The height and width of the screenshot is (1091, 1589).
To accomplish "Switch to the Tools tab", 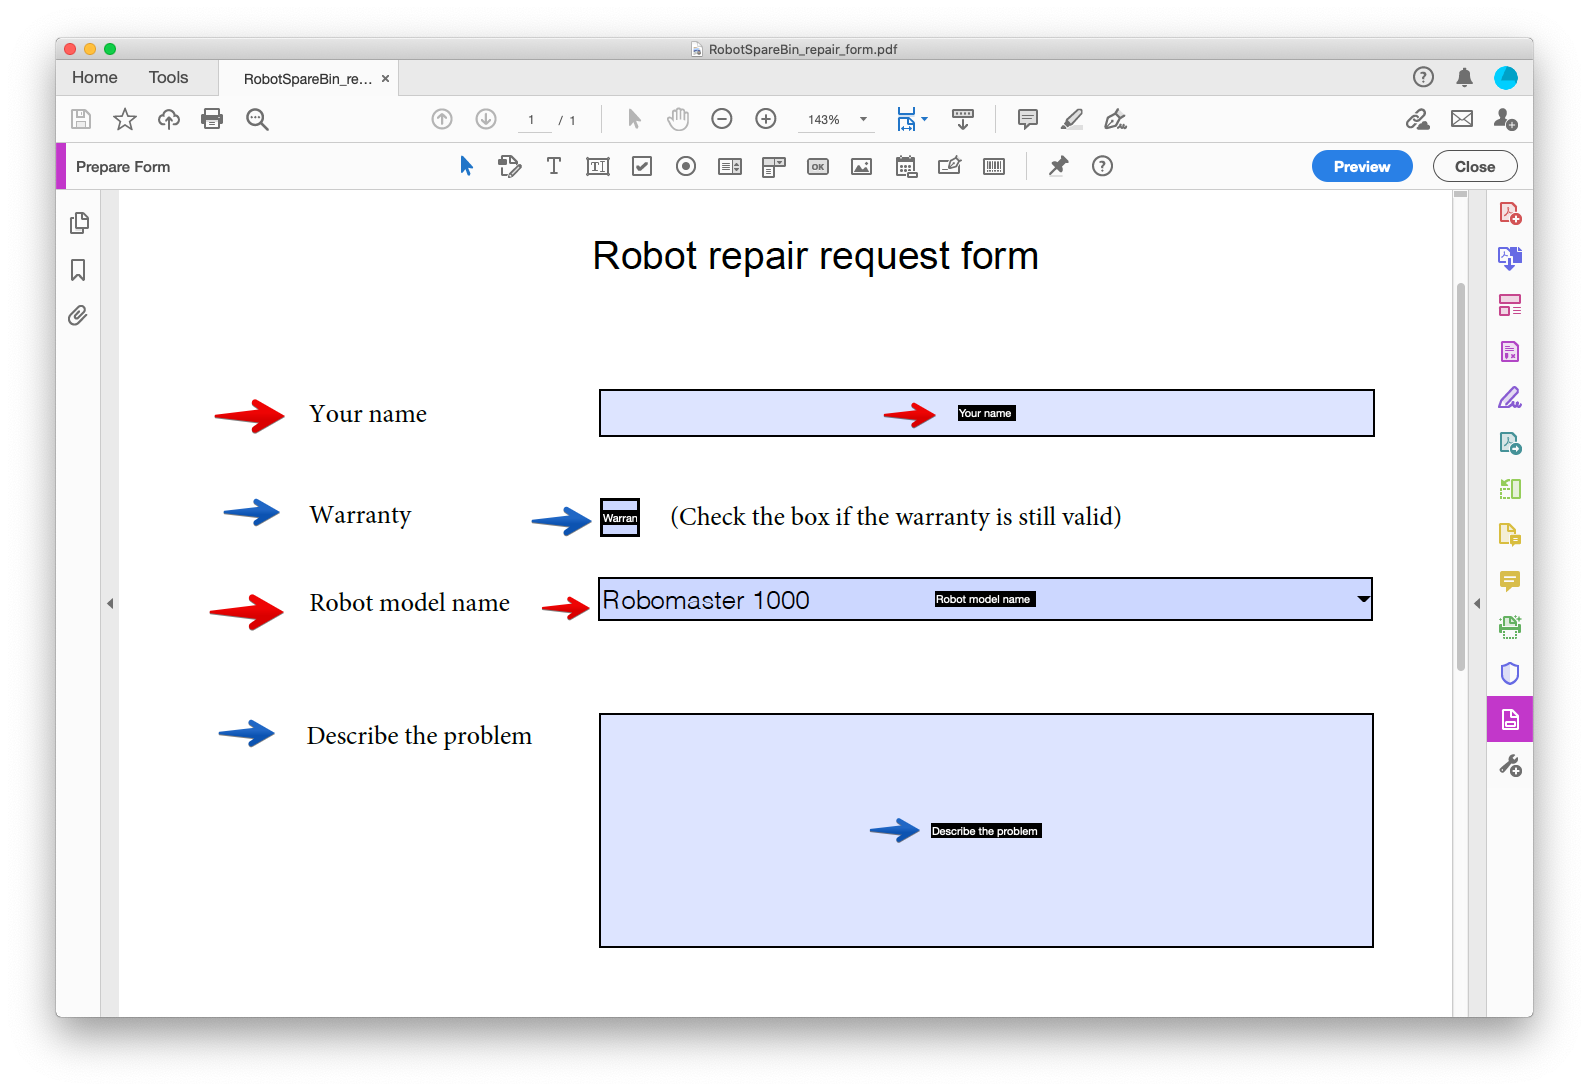I will click(x=168, y=78).
